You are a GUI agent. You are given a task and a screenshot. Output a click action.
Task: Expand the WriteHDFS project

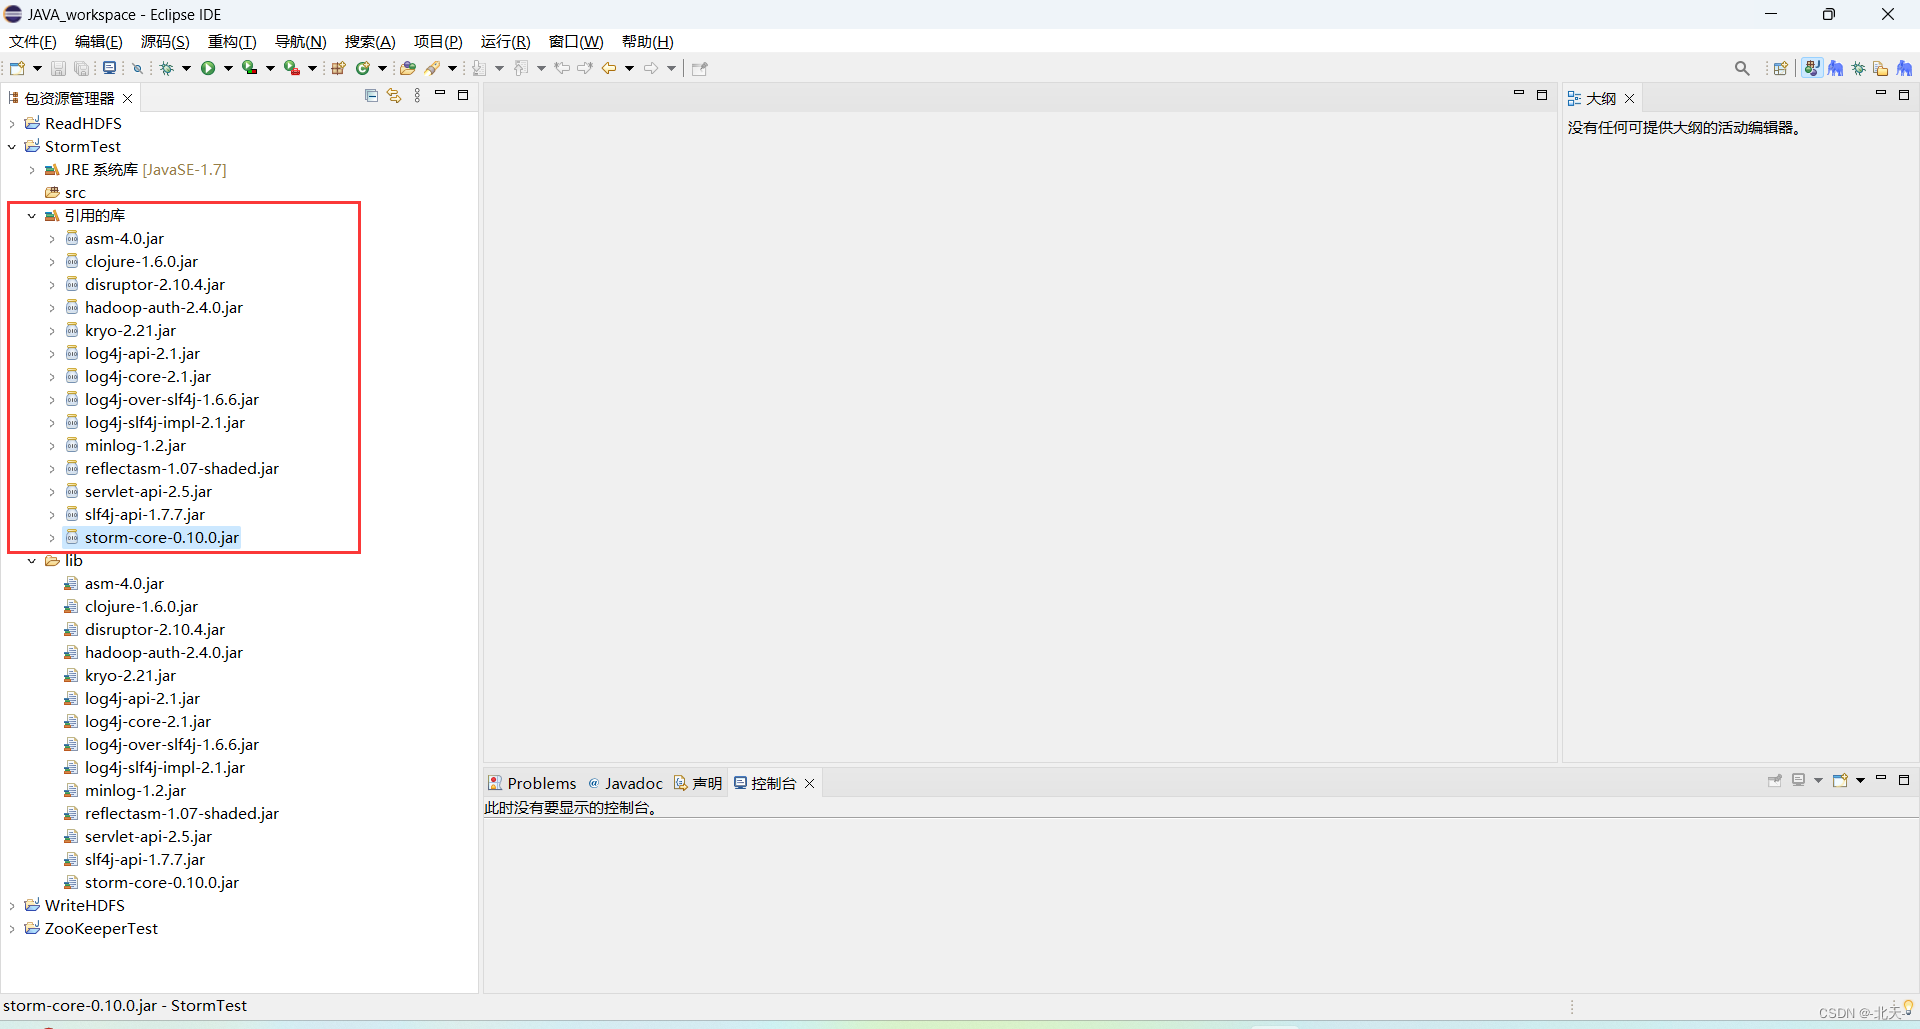pyautogui.click(x=12, y=906)
